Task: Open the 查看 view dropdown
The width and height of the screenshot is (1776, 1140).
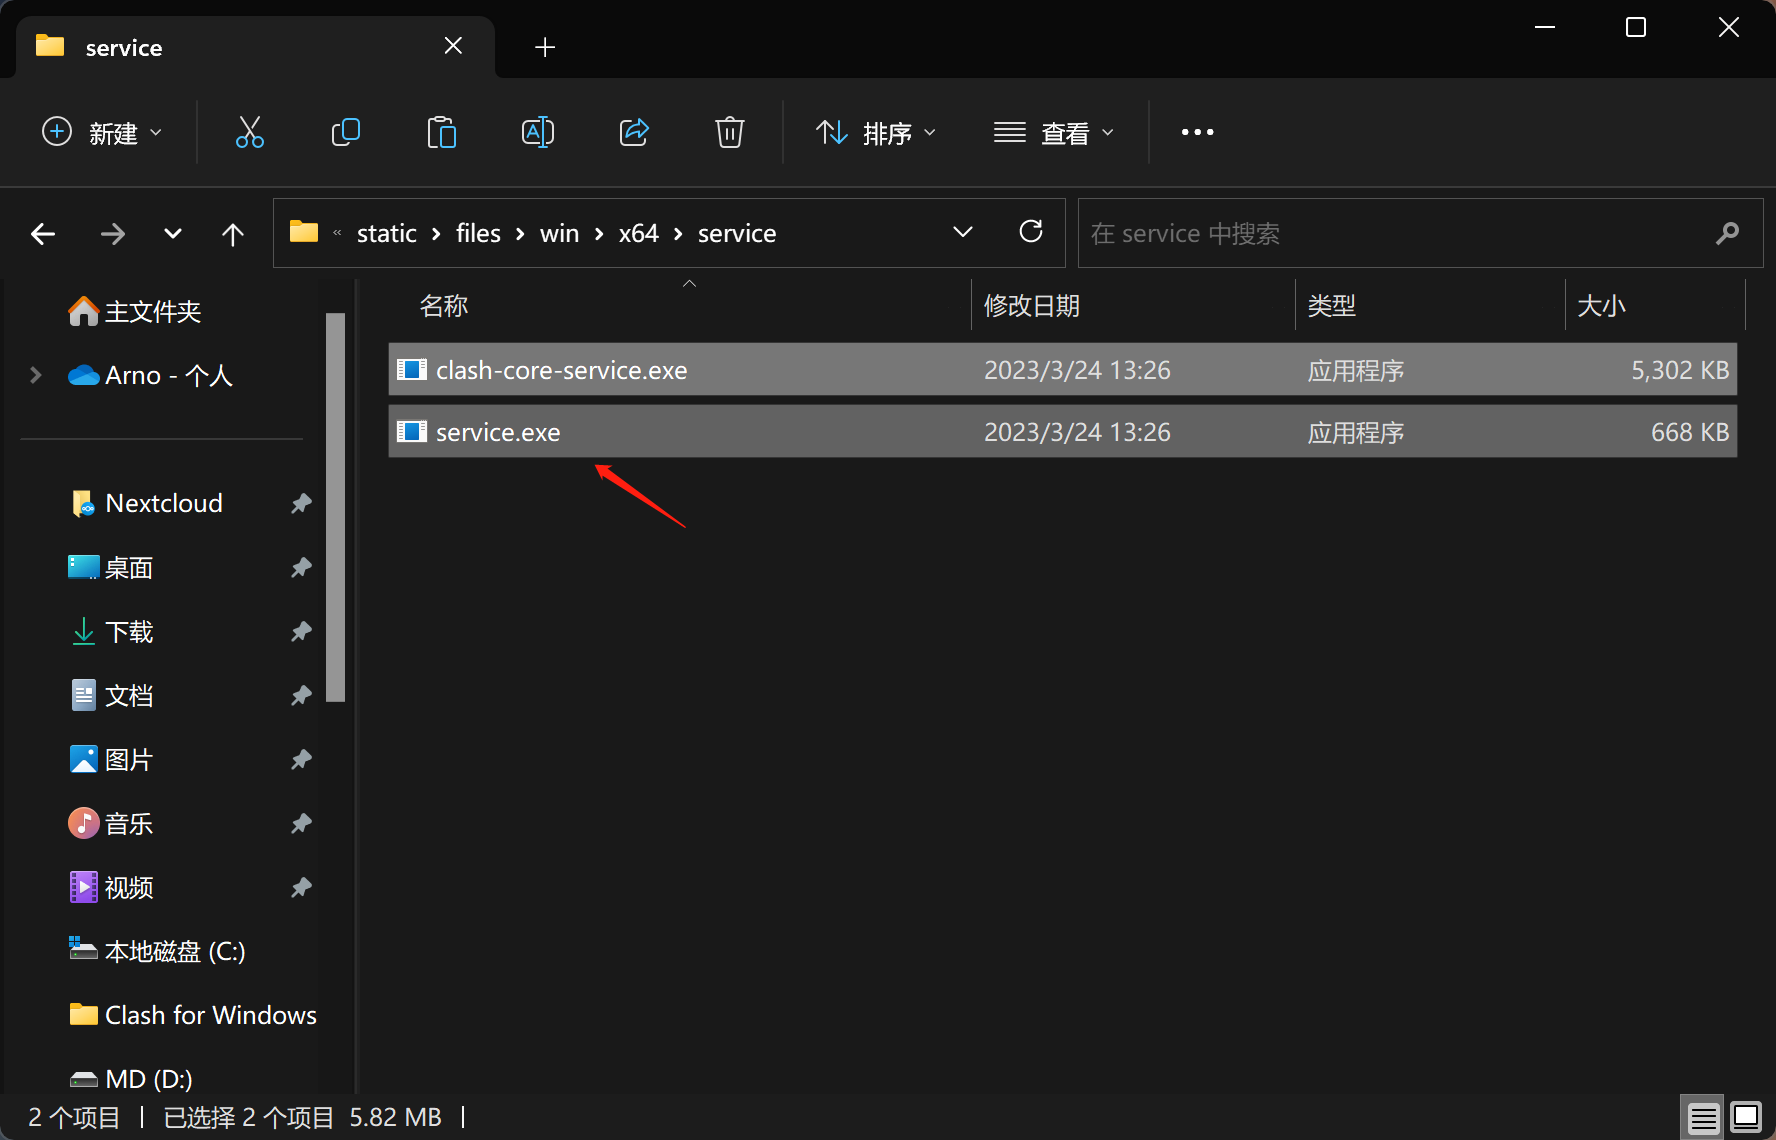Action: click(1054, 132)
